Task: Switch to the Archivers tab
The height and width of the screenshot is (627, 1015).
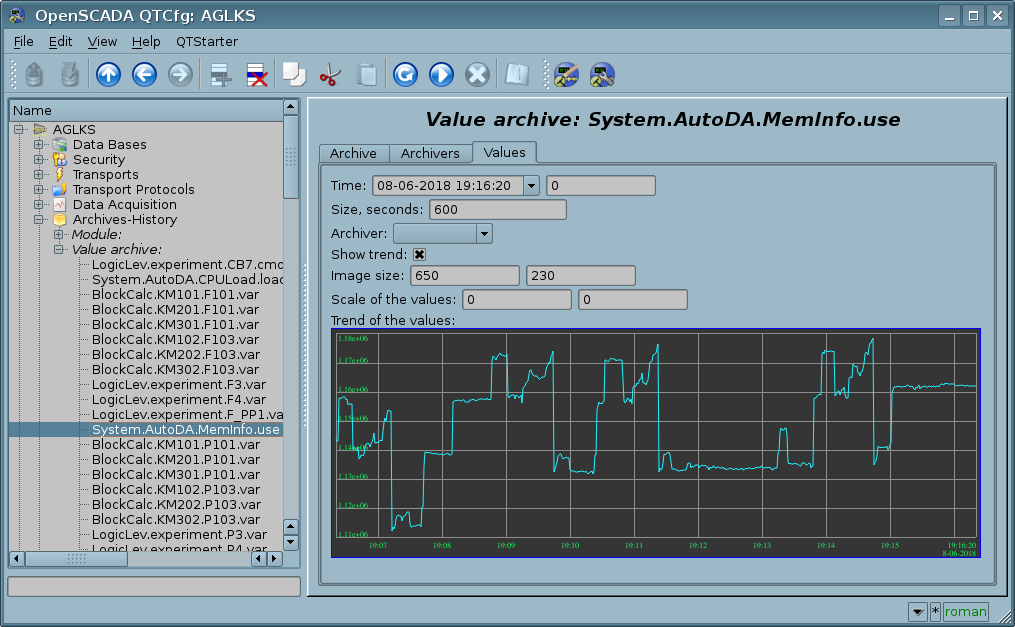Action: tap(430, 153)
